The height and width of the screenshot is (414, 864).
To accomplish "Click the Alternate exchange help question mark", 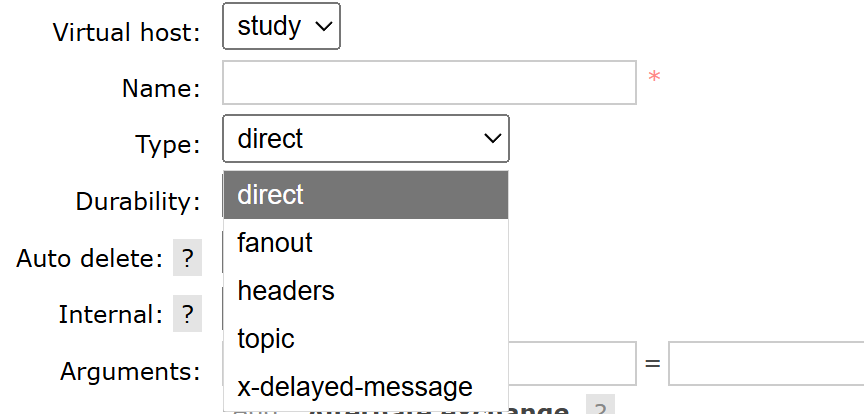I will pos(600,406).
